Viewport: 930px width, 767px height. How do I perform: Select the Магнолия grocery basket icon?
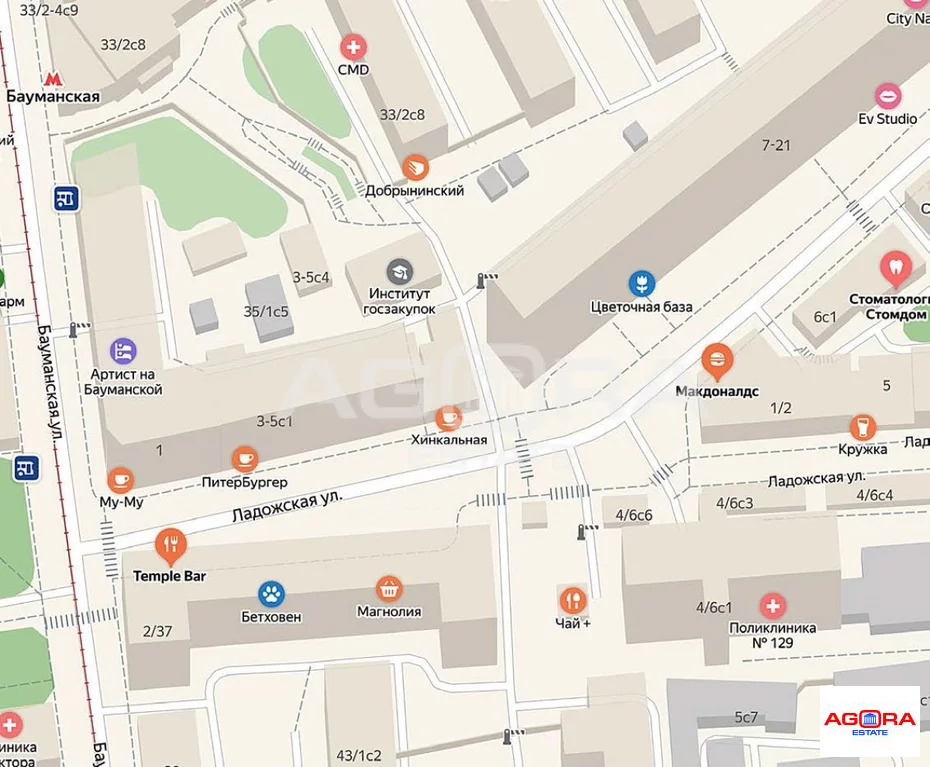(389, 589)
